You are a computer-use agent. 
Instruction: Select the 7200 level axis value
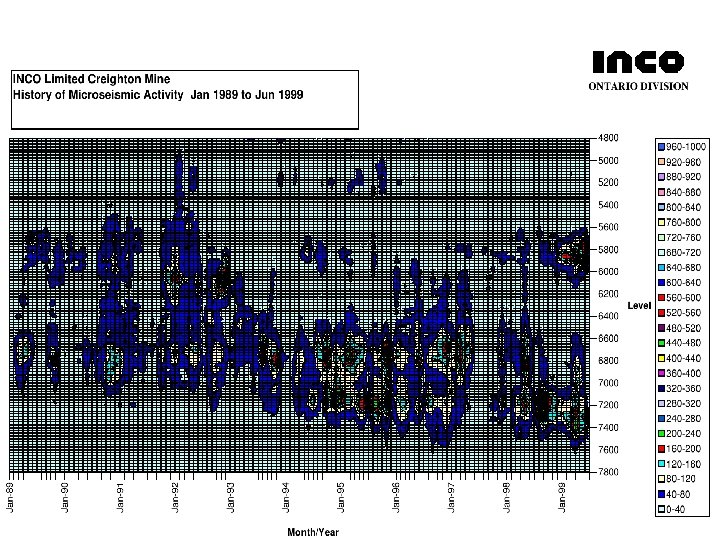pyautogui.click(x=608, y=405)
